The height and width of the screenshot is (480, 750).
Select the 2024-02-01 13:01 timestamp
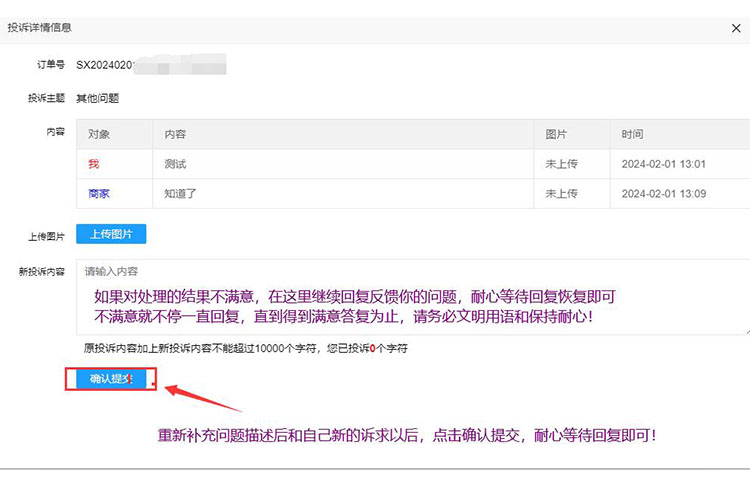click(664, 164)
